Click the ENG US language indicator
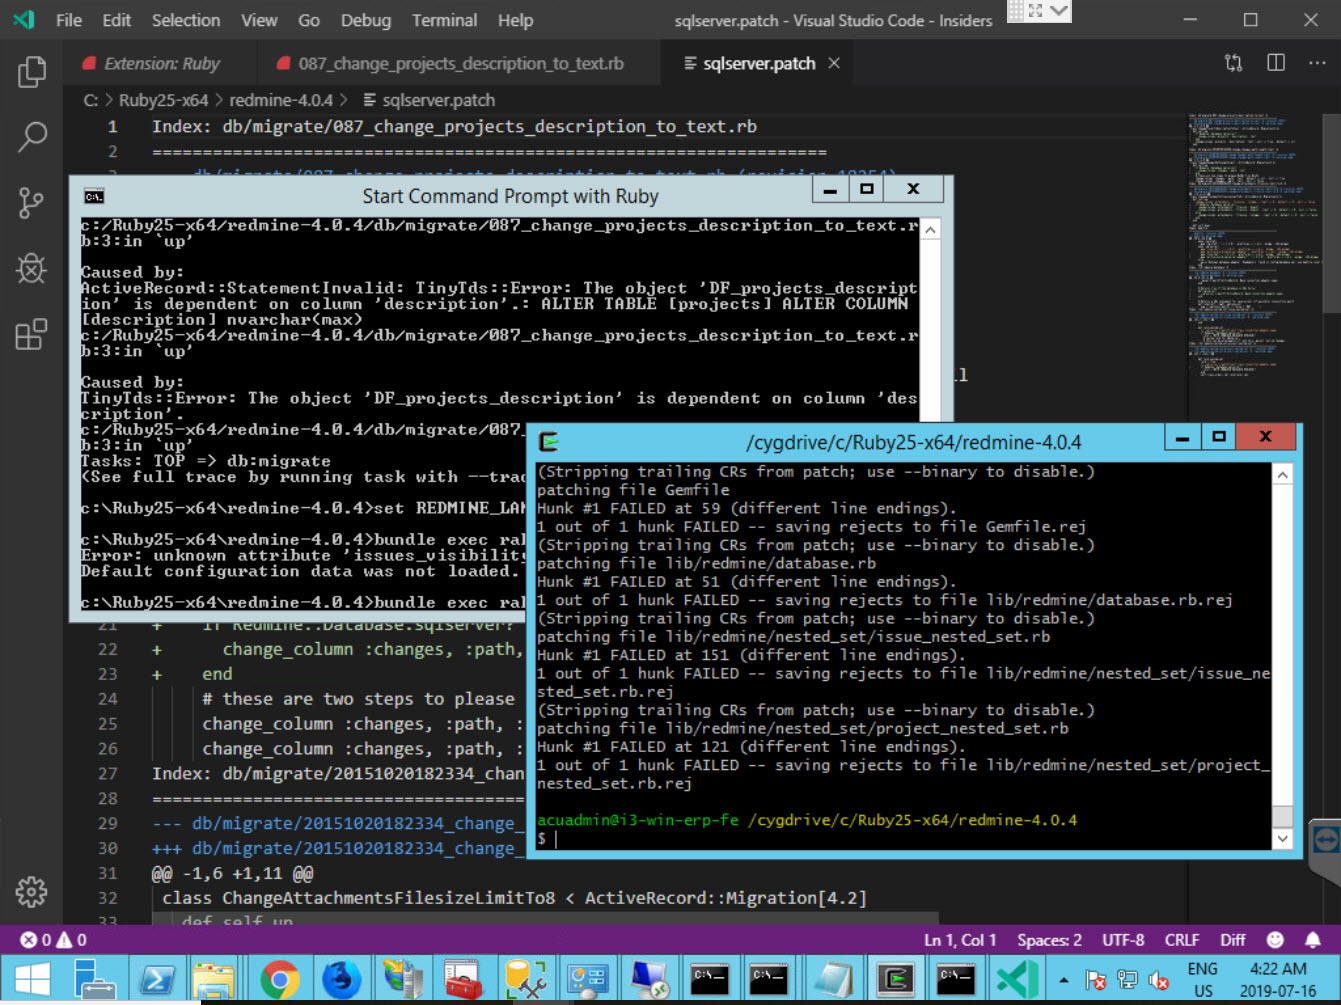 click(x=1203, y=980)
